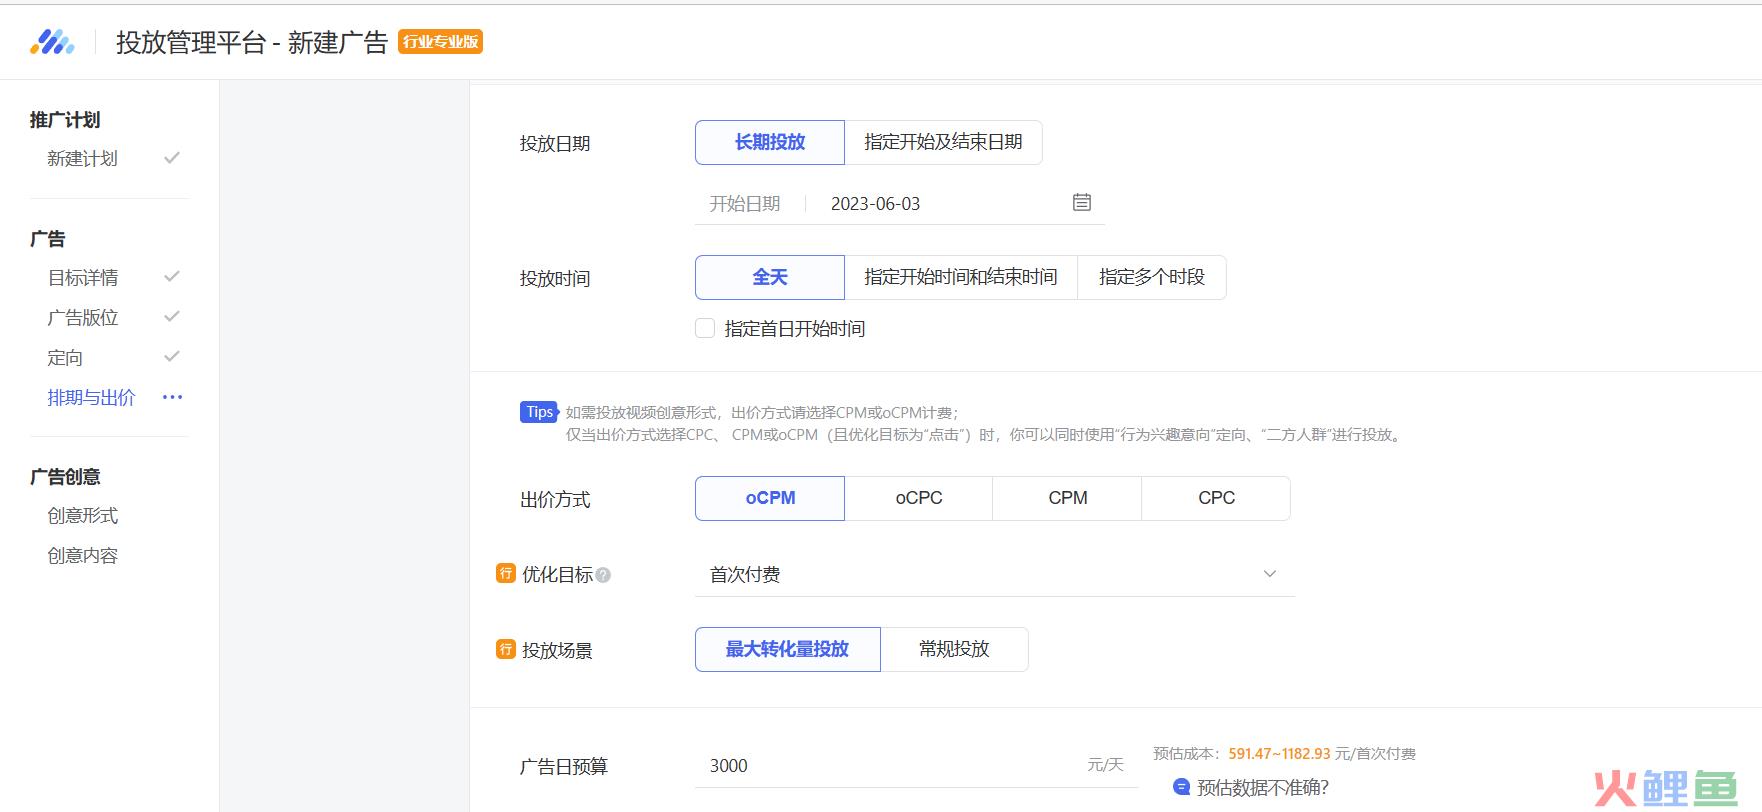This screenshot has width=1762, height=812.
Task: Select oCPC bidding method
Action: coord(918,498)
